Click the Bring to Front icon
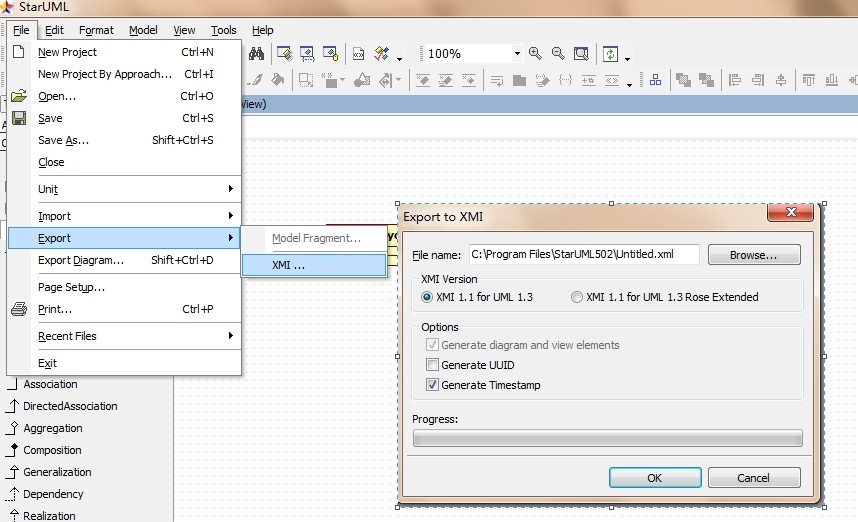This screenshot has height=522, width=858. [x=683, y=80]
